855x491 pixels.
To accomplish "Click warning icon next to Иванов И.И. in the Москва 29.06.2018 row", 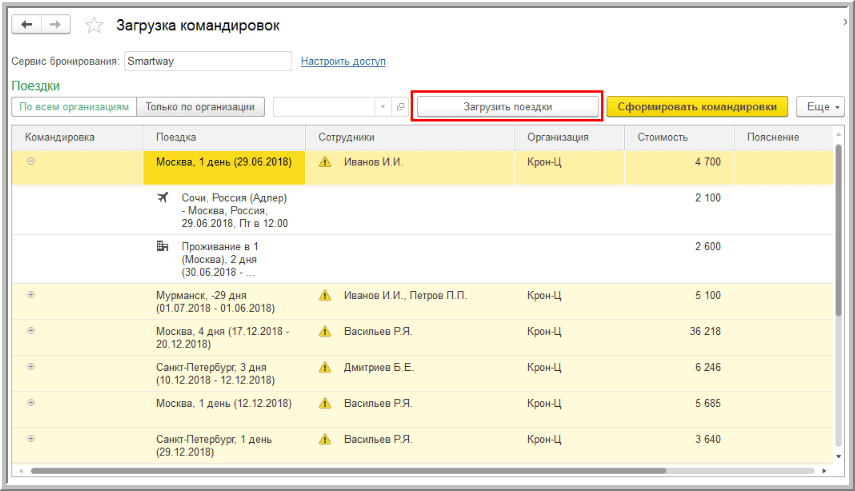I will [x=325, y=162].
